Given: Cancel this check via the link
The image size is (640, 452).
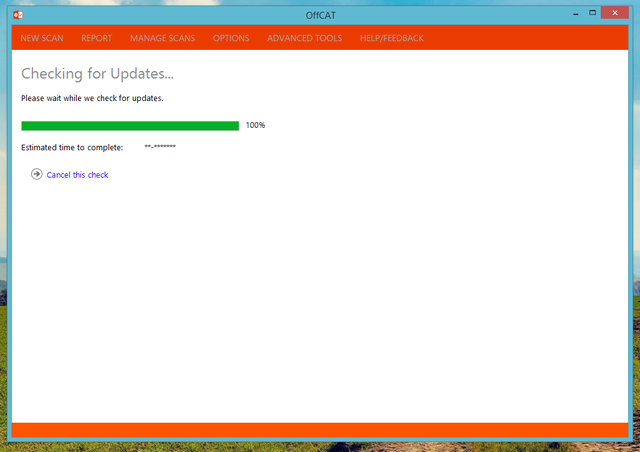Looking at the screenshot, I should [x=77, y=175].
